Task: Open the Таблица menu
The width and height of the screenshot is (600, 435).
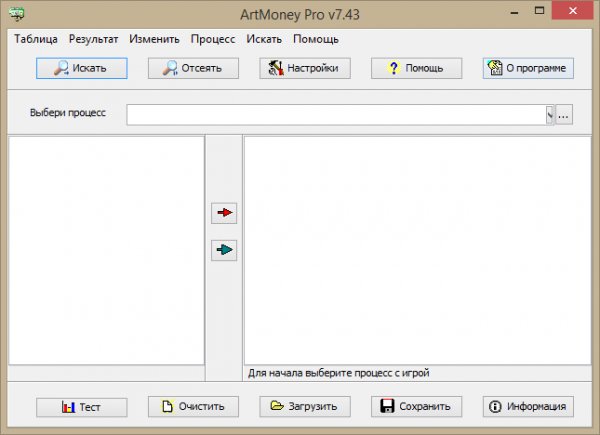Action: [36, 39]
